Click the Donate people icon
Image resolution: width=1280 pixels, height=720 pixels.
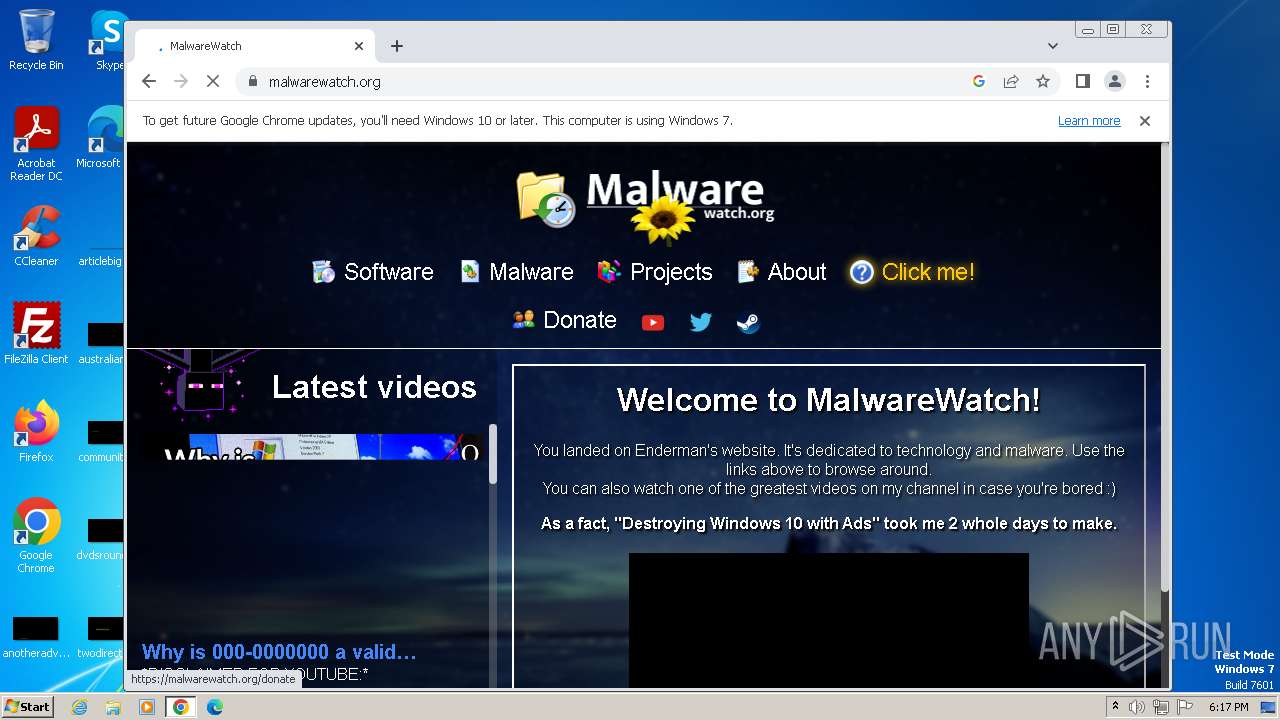coord(524,320)
